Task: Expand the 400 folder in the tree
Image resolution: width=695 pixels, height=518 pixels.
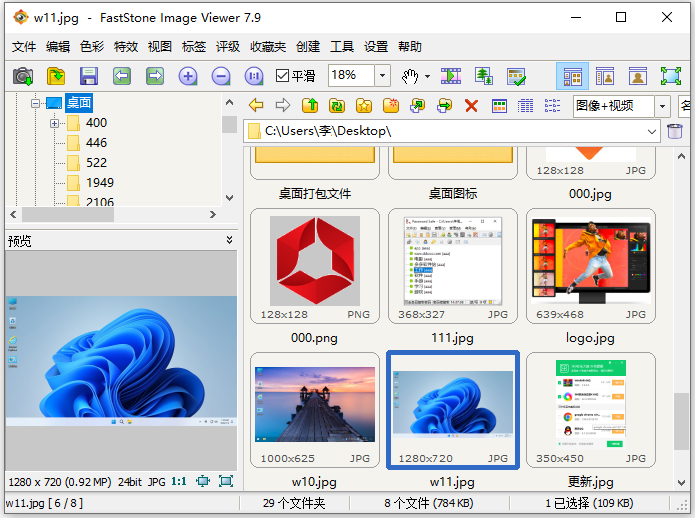Action: 54,123
